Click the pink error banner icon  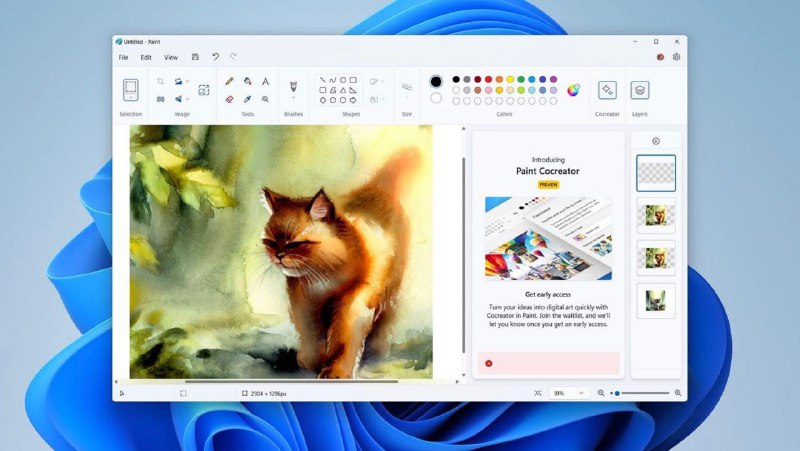[489, 363]
